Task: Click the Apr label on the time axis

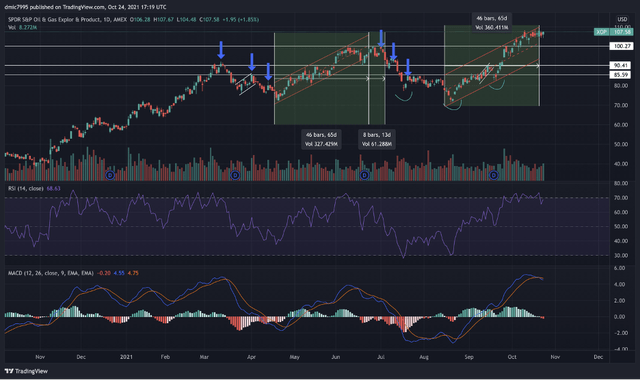Action: pyautogui.click(x=251, y=357)
